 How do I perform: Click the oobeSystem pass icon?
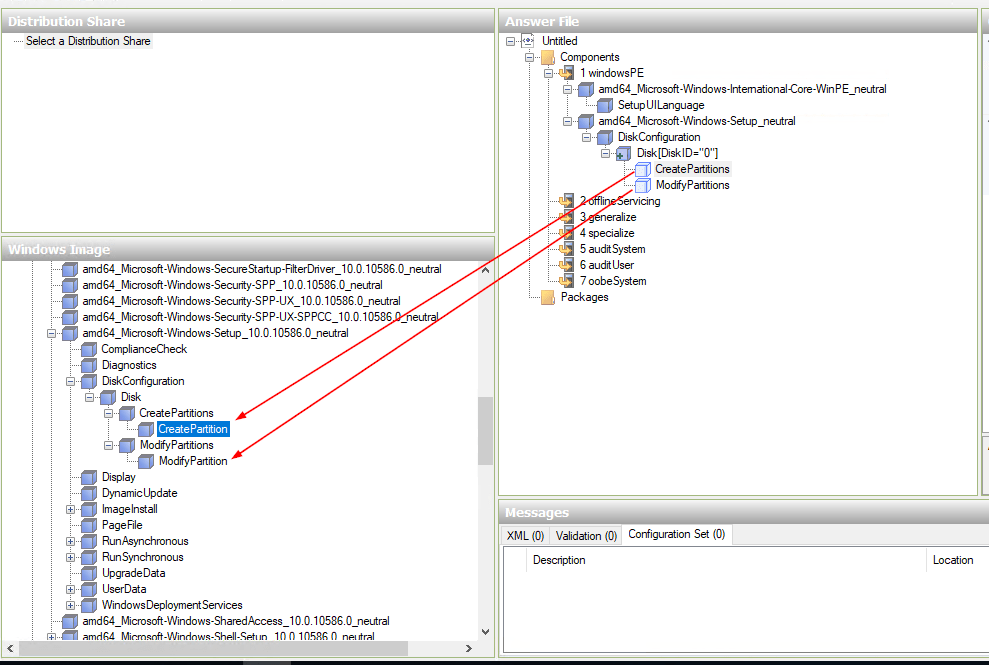click(x=567, y=281)
